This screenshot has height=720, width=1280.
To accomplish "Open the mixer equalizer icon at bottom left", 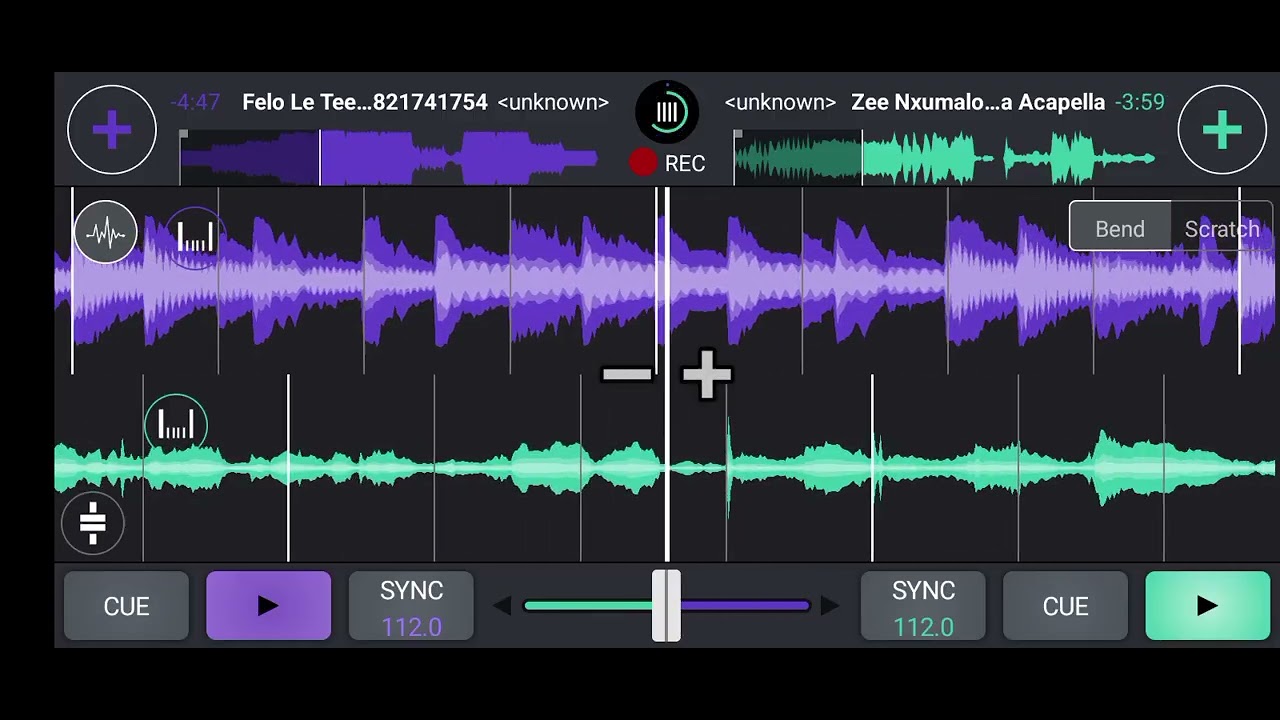I will pyautogui.click(x=93, y=522).
